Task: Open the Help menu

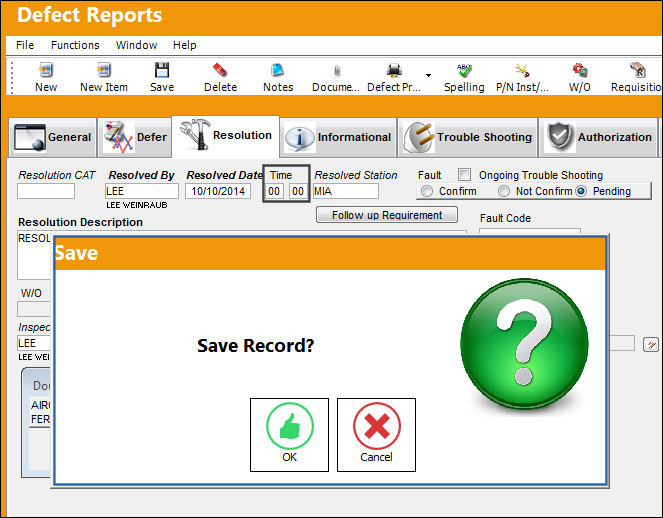Action: [x=184, y=45]
